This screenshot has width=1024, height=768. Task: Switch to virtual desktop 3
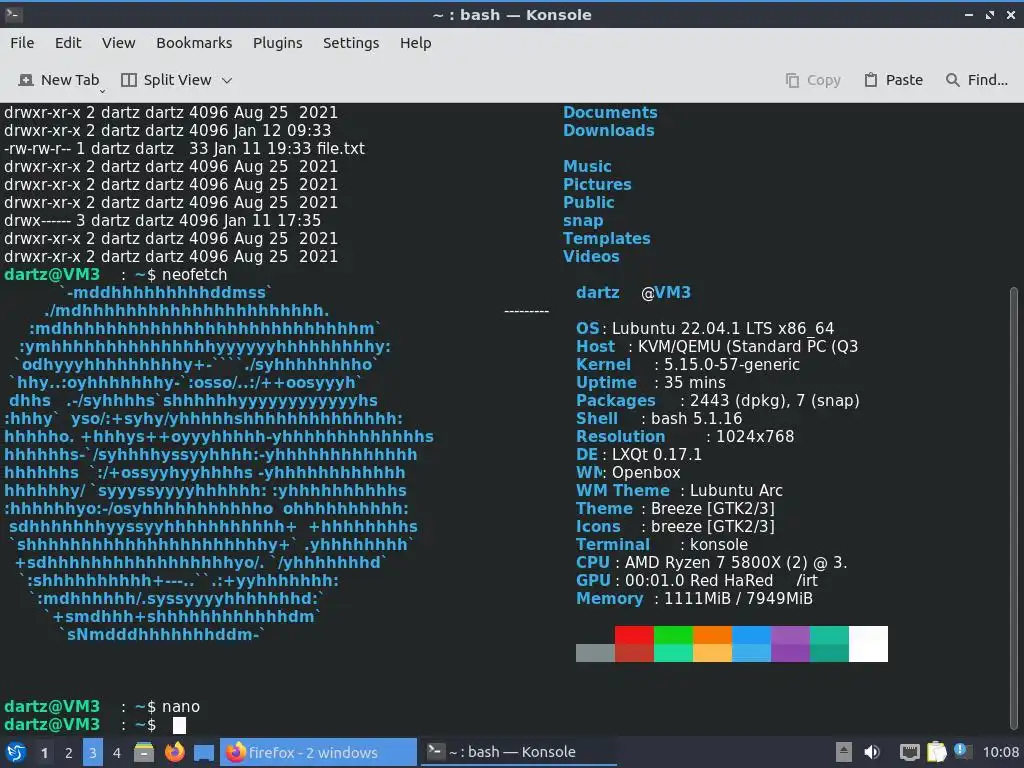(x=93, y=753)
